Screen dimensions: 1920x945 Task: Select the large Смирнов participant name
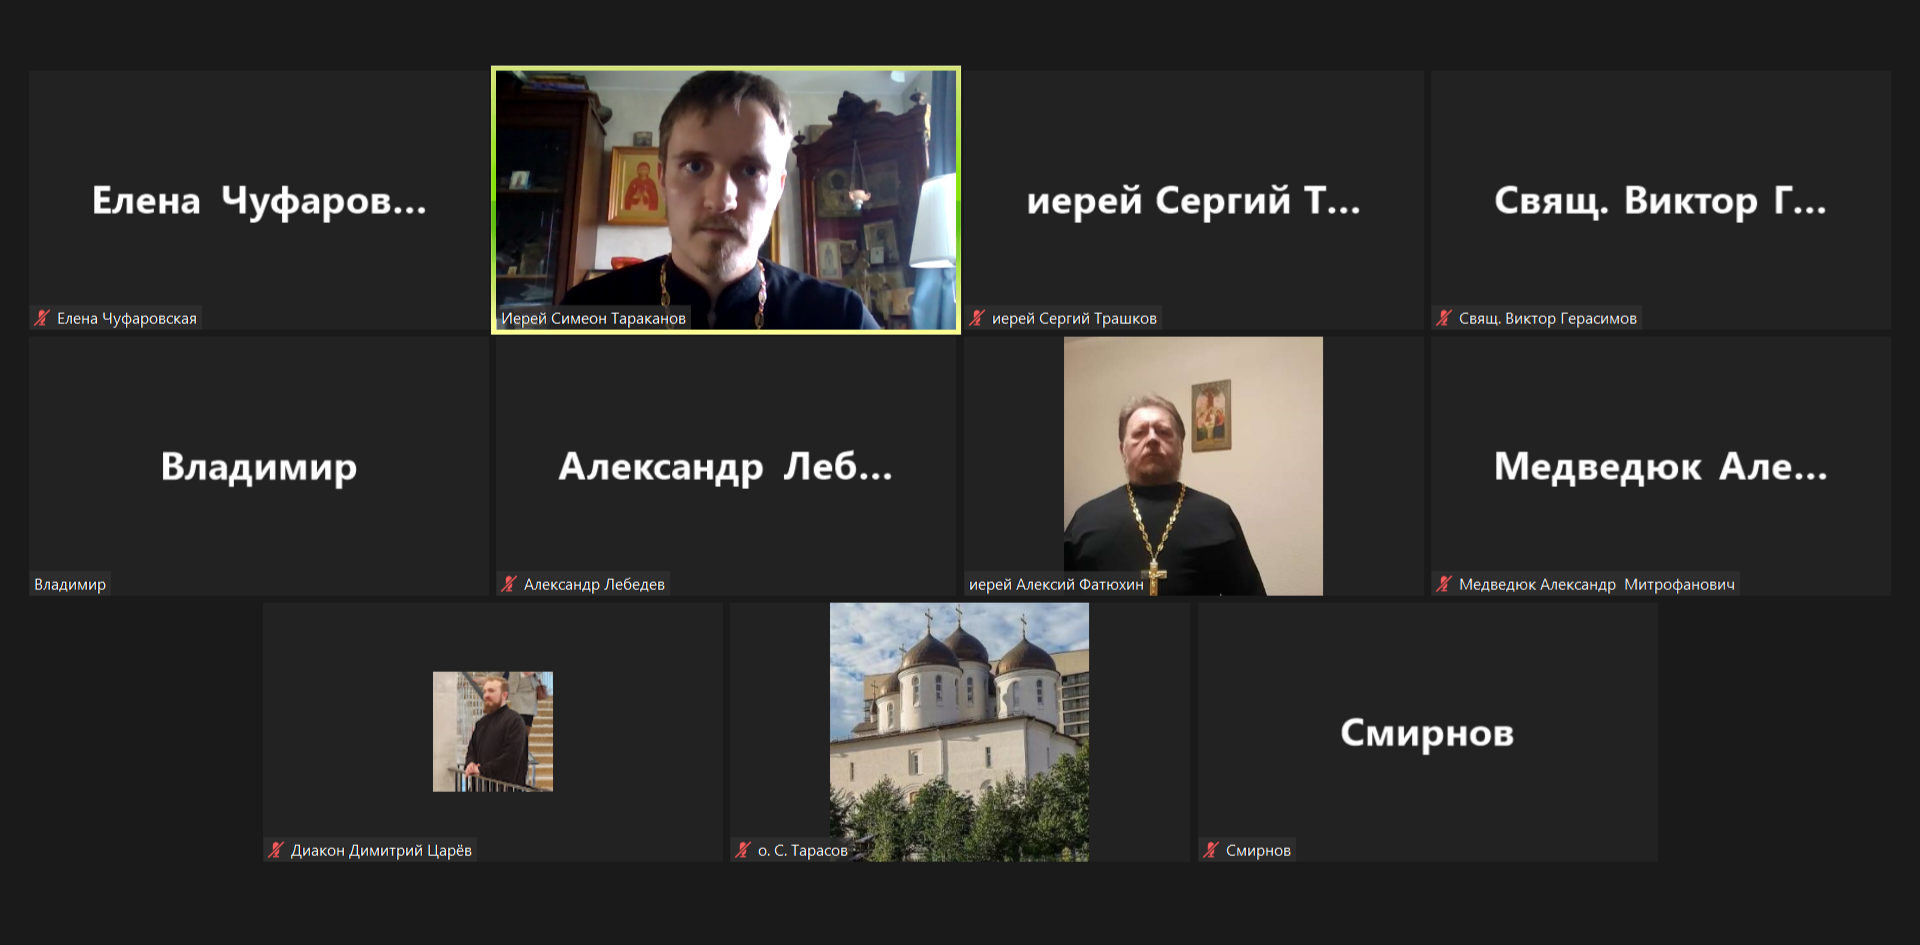(1427, 732)
